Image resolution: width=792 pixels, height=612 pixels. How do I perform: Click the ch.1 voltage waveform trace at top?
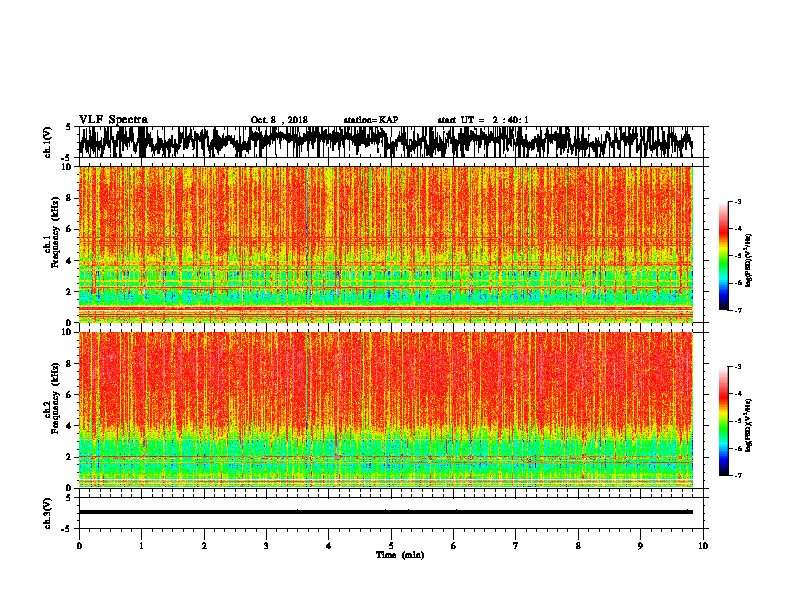pos(385,142)
